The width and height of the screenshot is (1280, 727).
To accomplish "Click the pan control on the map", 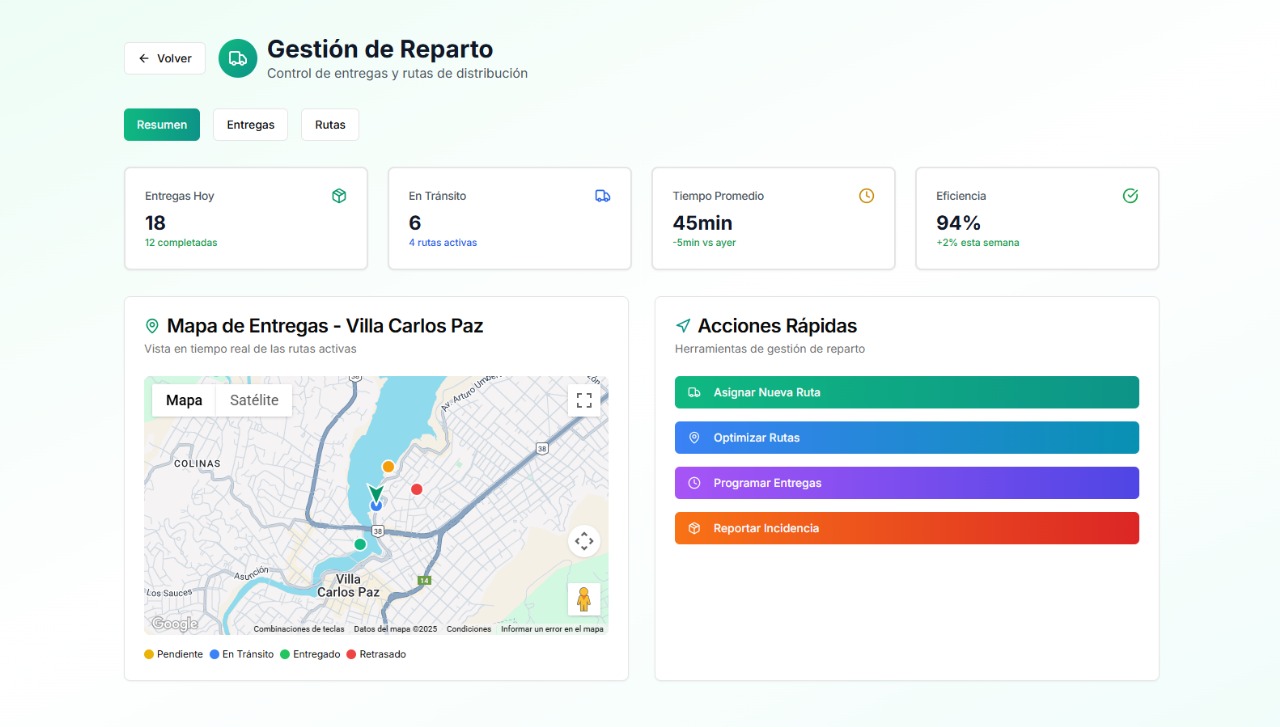I will [x=584, y=541].
